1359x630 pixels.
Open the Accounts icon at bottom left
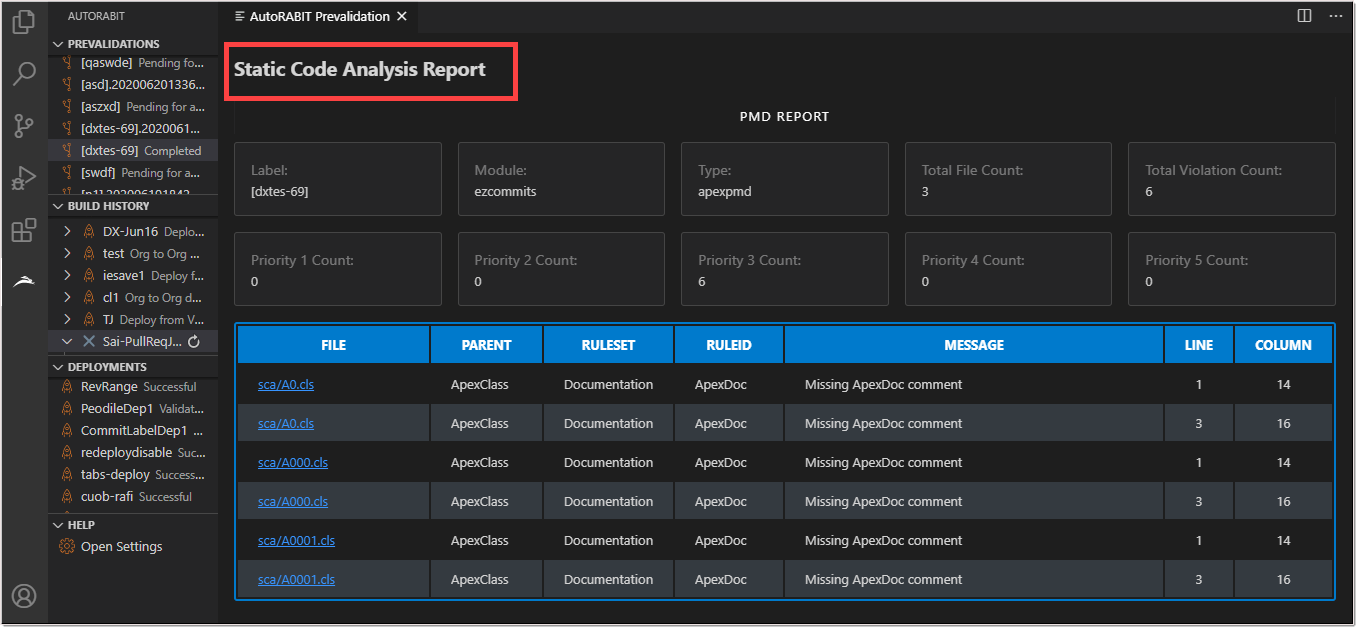point(24,596)
